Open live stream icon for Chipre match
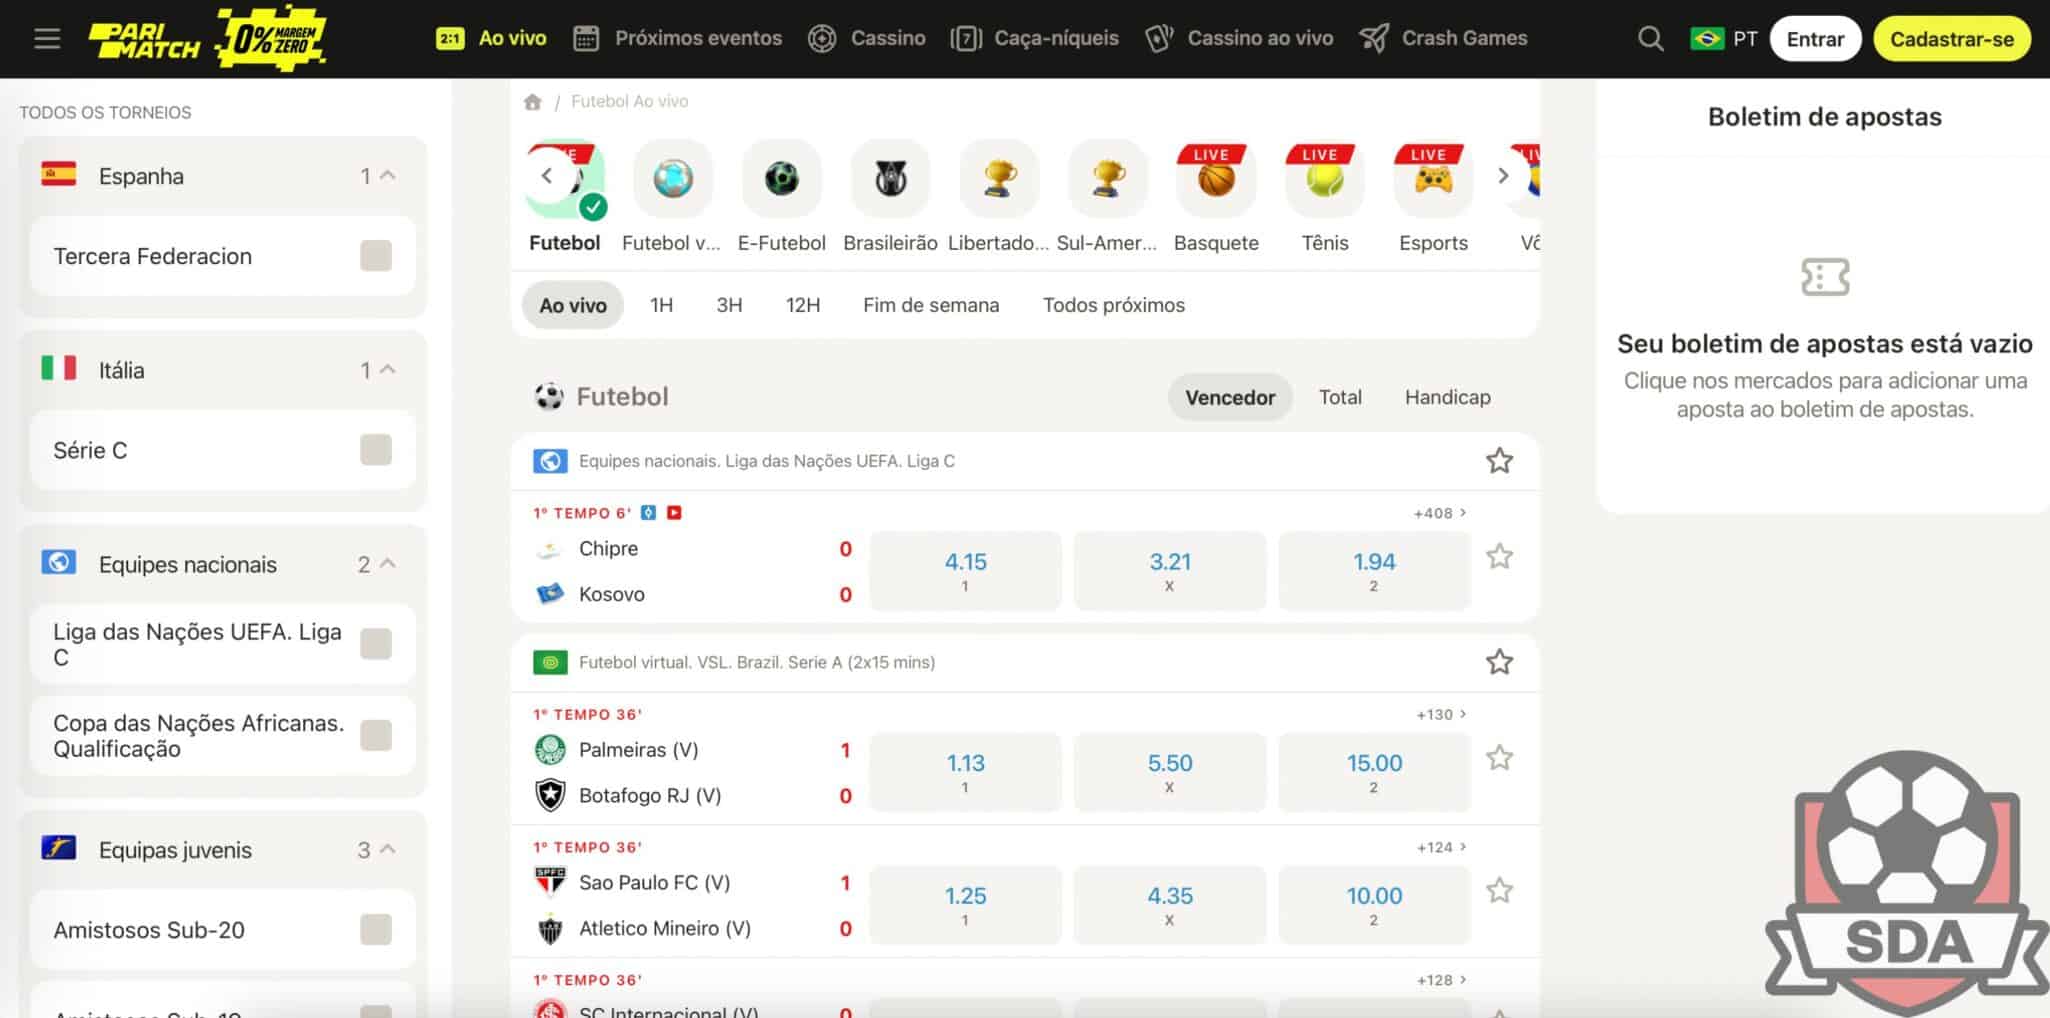The image size is (2050, 1018). (x=674, y=513)
